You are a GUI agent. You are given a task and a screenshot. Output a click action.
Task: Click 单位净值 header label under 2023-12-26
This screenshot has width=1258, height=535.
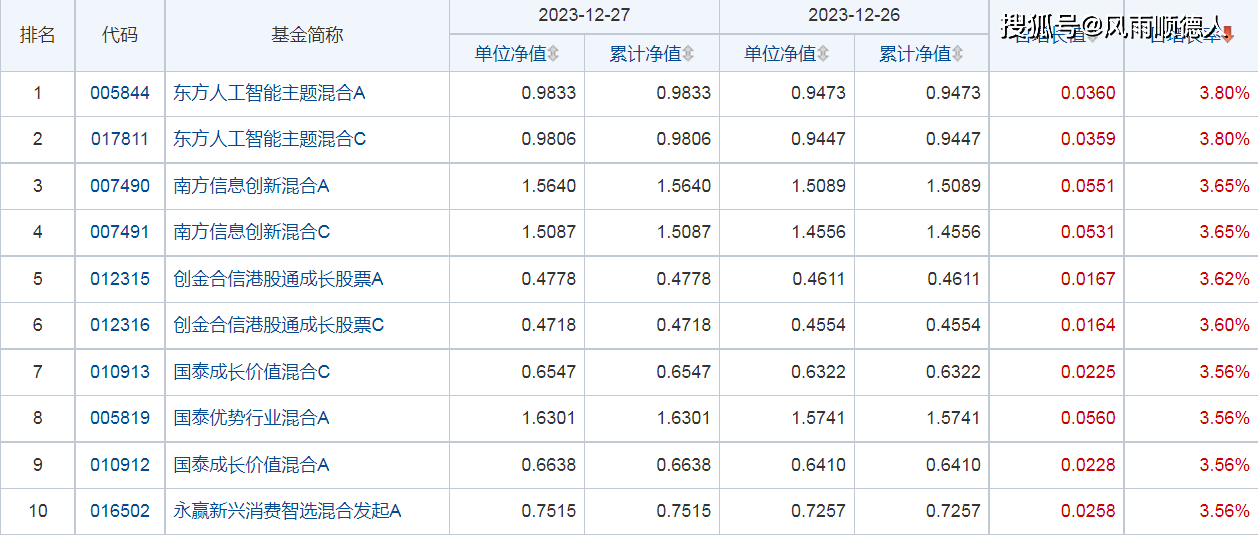tap(780, 54)
